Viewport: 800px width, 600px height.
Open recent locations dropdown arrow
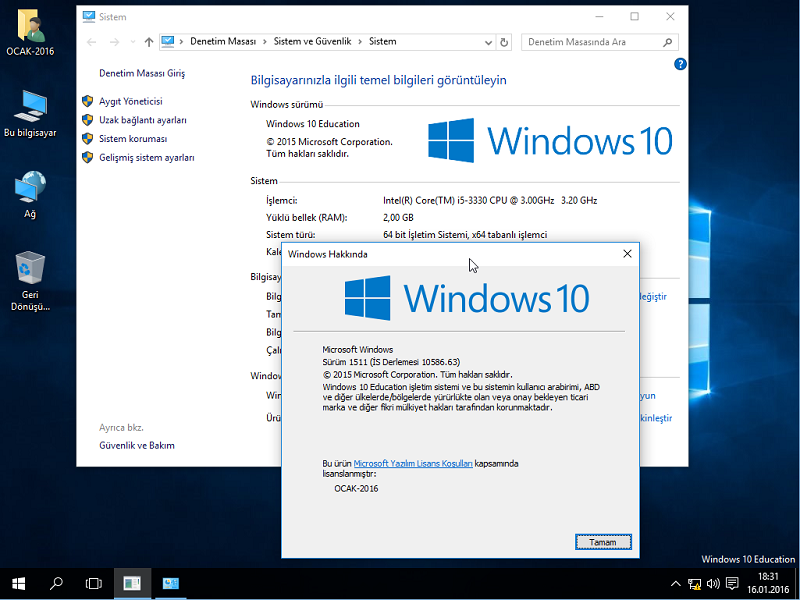click(133, 42)
